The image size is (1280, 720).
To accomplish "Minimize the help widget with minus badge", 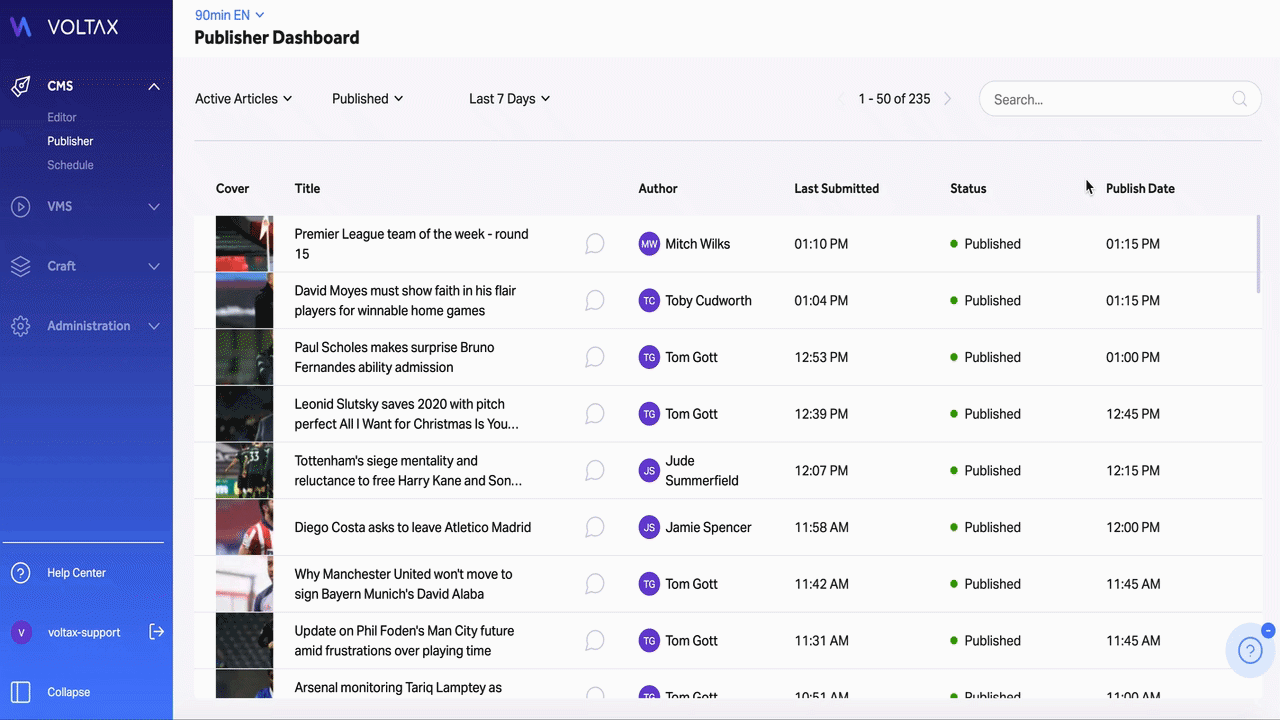I will coord(1268,630).
